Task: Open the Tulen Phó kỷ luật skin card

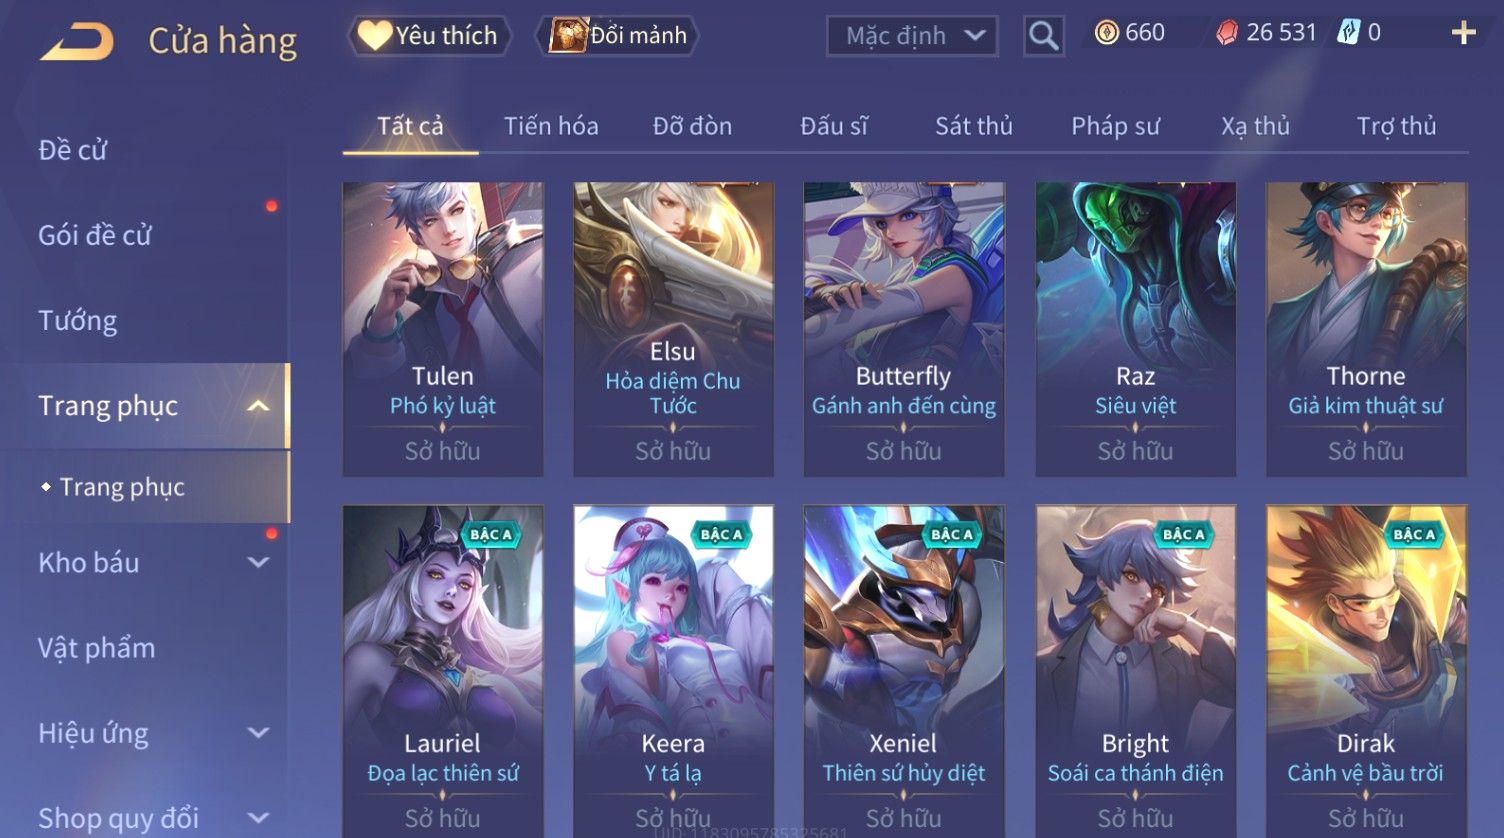Action: tap(443, 329)
